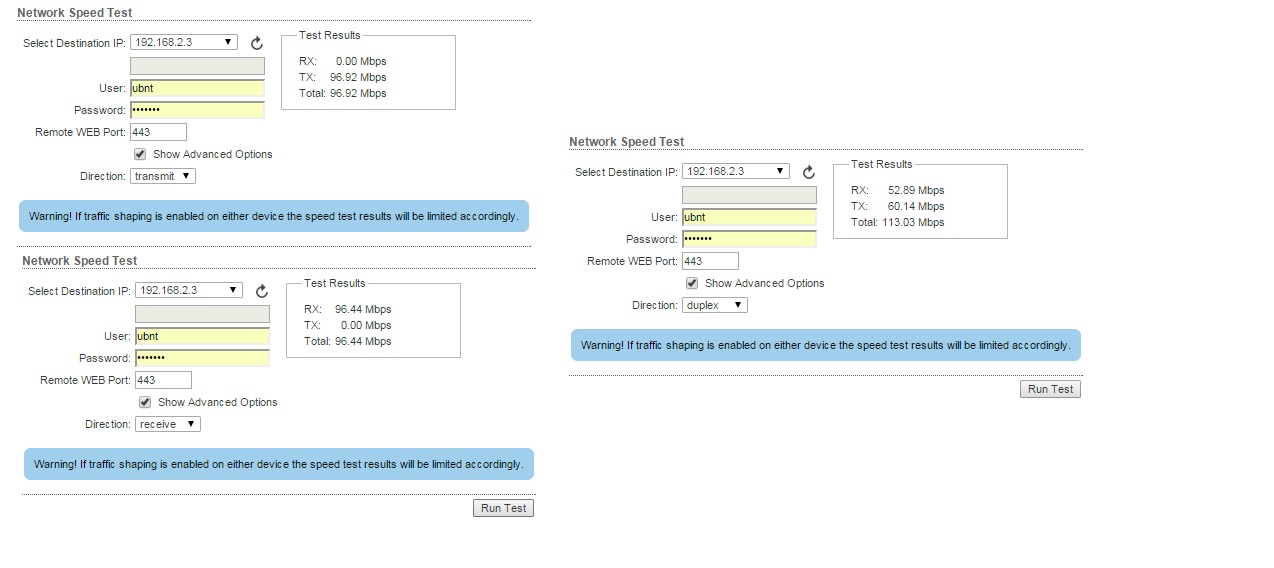Image resolution: width=1274 pixels, height=568 pixels.
Task: Click refresh icon in the receive test panel
Action: pos(261,291)
